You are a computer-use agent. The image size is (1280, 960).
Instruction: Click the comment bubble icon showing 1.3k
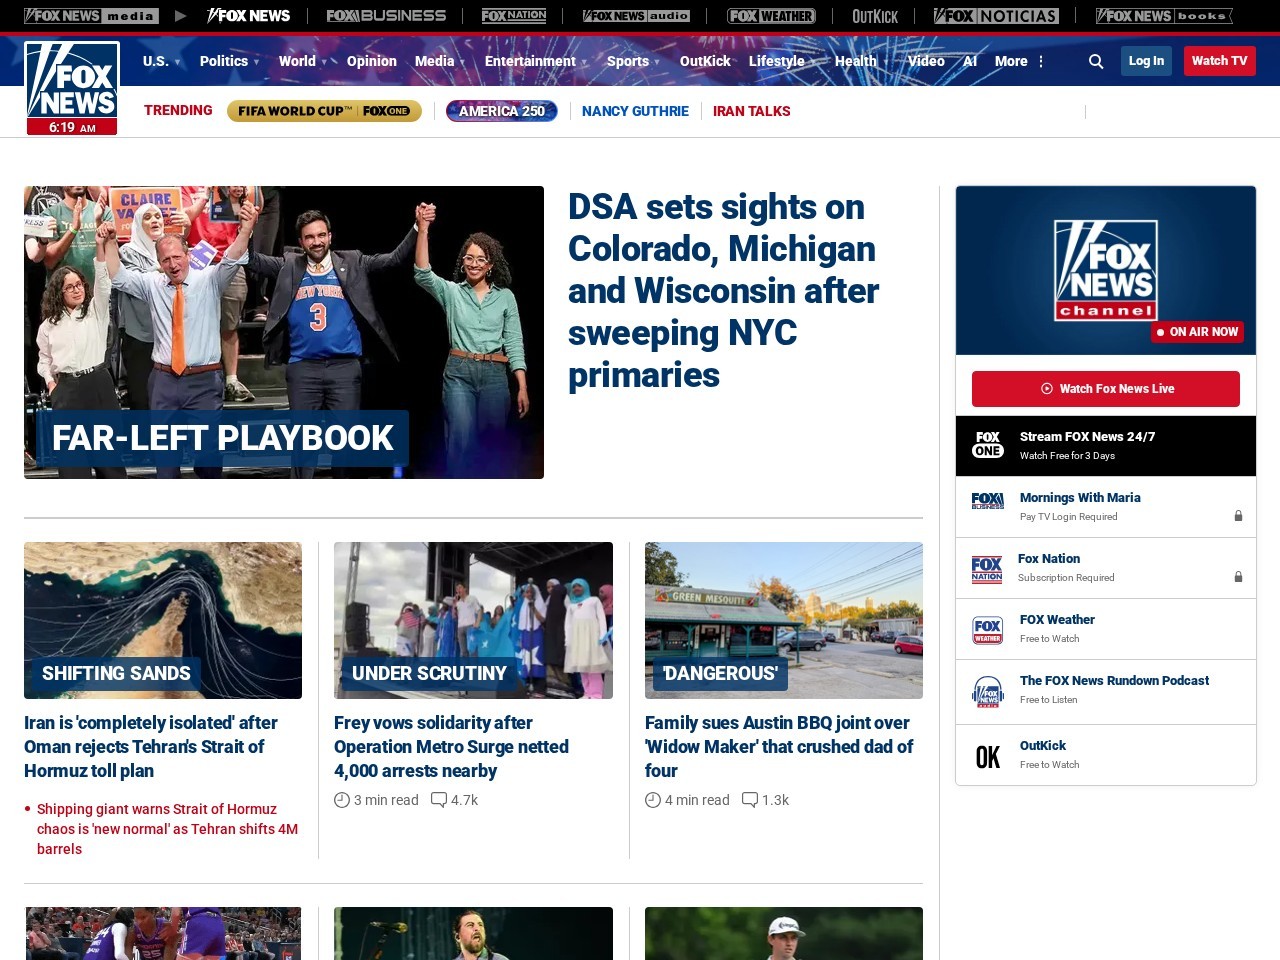(x=750, y=800)
